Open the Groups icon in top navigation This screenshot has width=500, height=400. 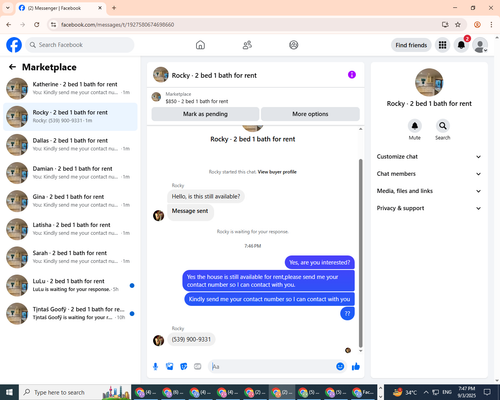tap(294, 45)
